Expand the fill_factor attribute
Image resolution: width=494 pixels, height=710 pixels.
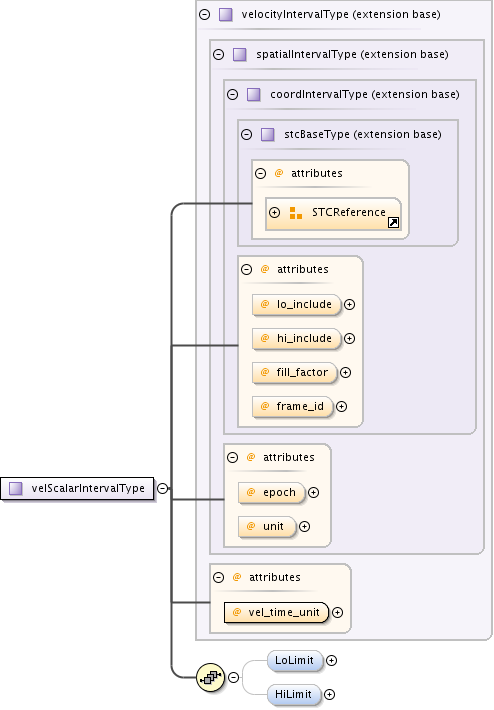click(x=345, y=373)
